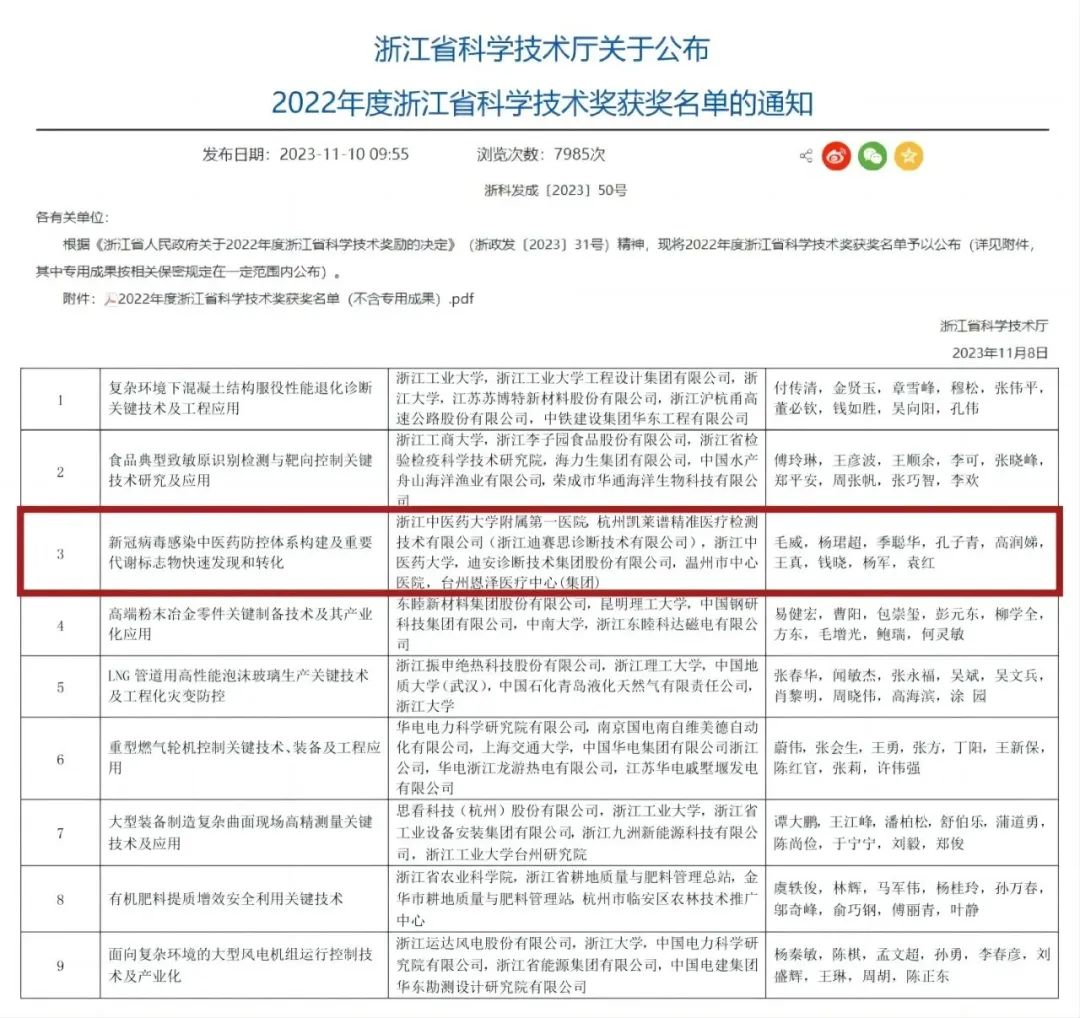Click the share icon beside Weibo
Viewport: 1080px width, 1018px height.
806,156
